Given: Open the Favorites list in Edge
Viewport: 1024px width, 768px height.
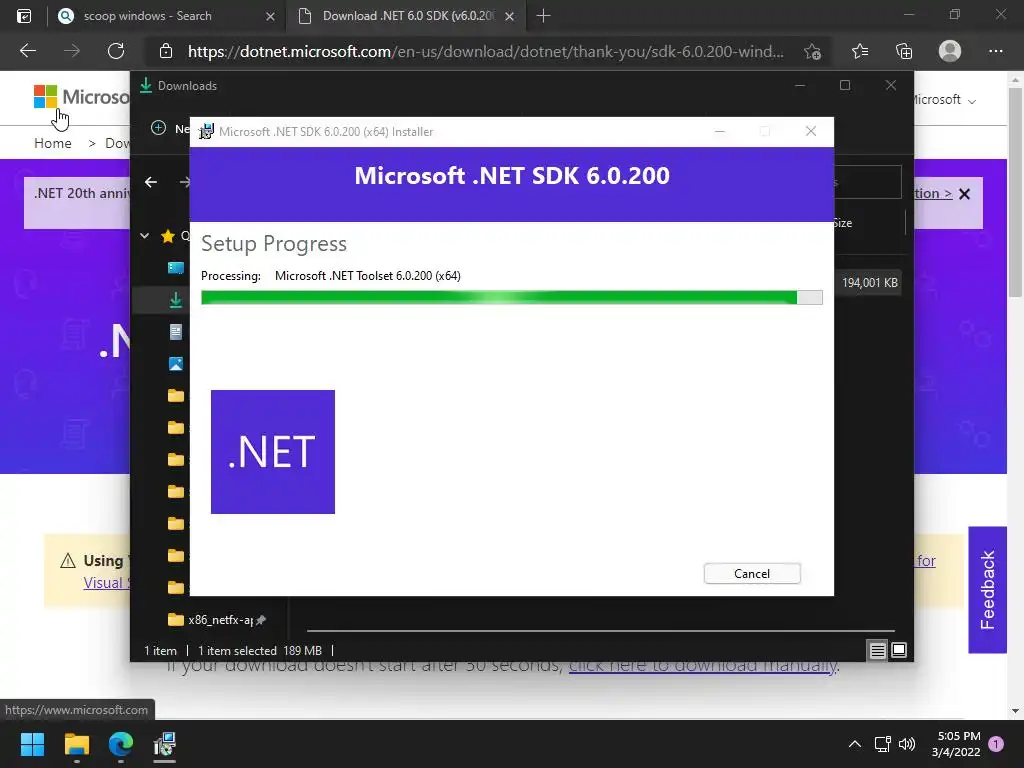Looking at the screenshot, I should [860, 51].
